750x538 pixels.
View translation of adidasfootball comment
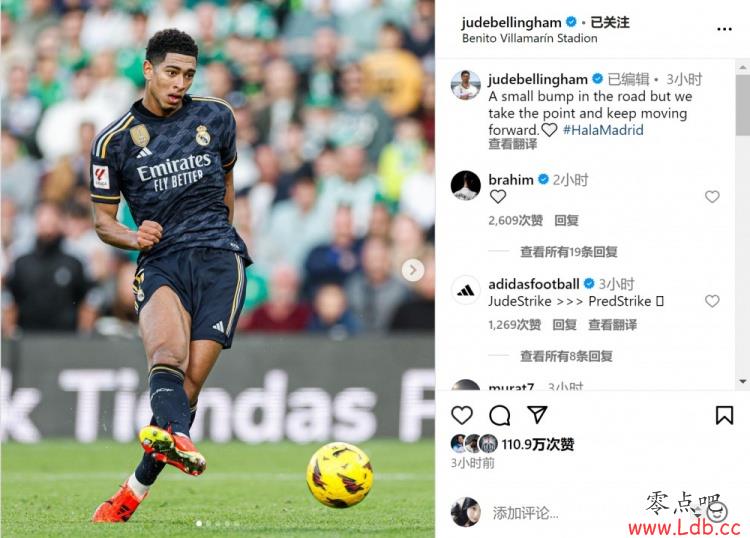[x=612, y=325]
